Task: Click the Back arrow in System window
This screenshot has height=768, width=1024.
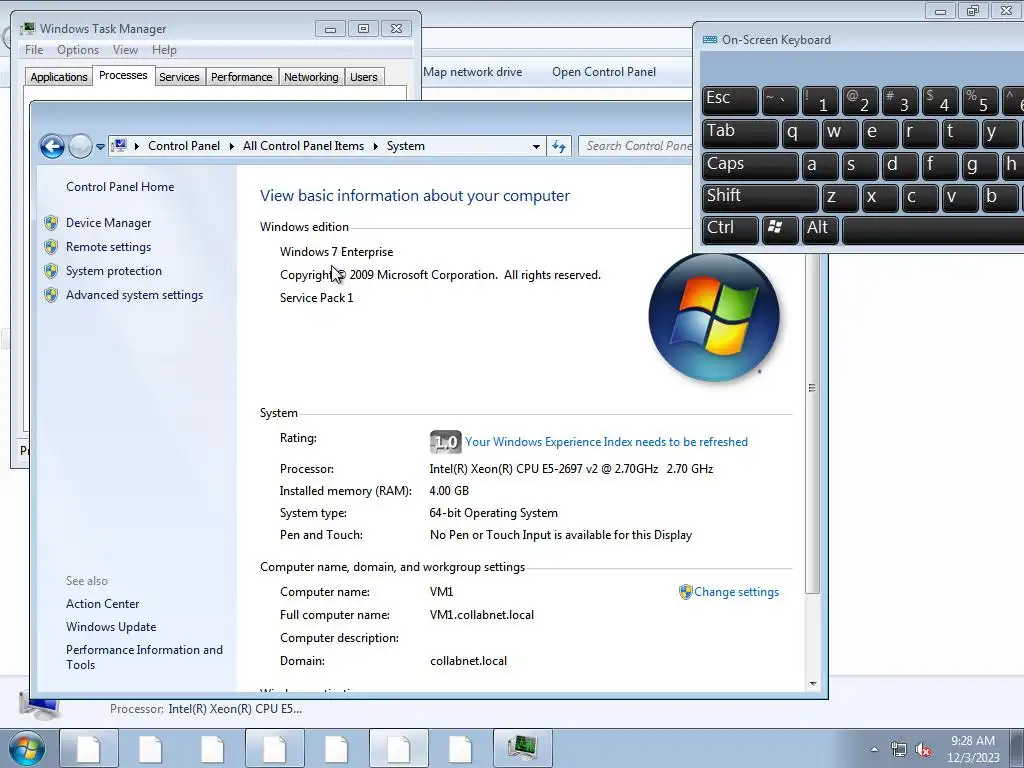Action: coord(52,146)
